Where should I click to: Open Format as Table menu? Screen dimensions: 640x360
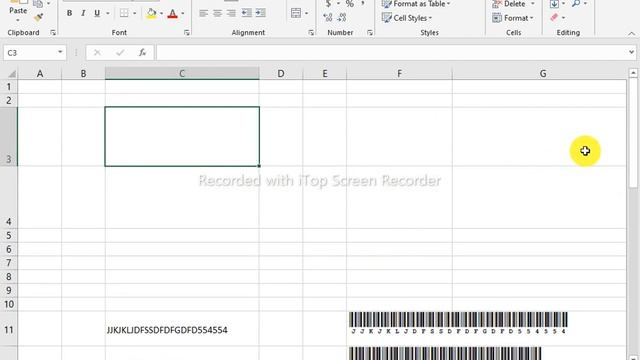coord(416,4)
